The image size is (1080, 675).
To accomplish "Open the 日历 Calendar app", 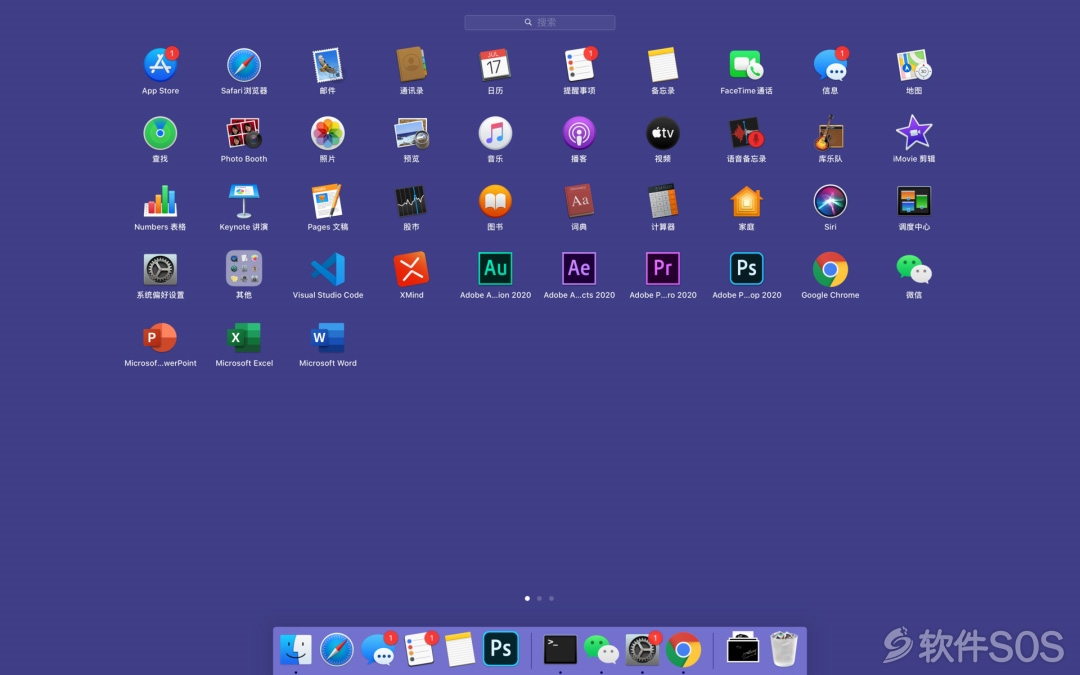I will pos(495,65).
